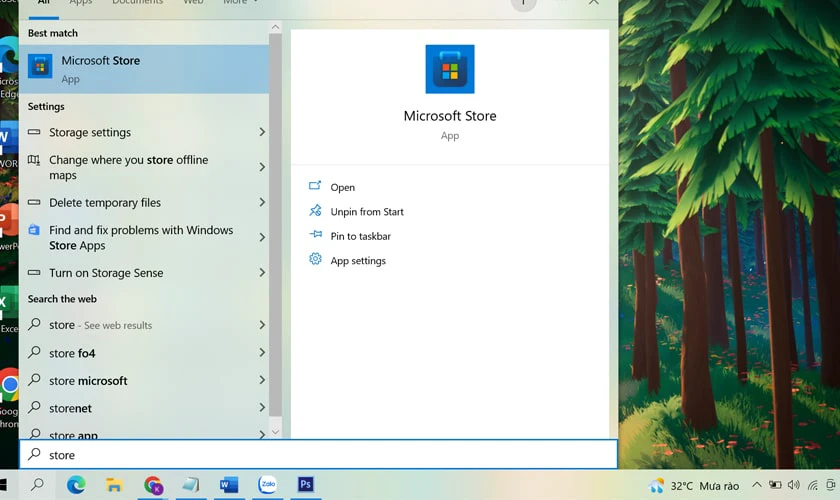This screenshot has height=500, width=840.
Task: Choose Pin to taskbar option
Action: [x=360, y=236]
